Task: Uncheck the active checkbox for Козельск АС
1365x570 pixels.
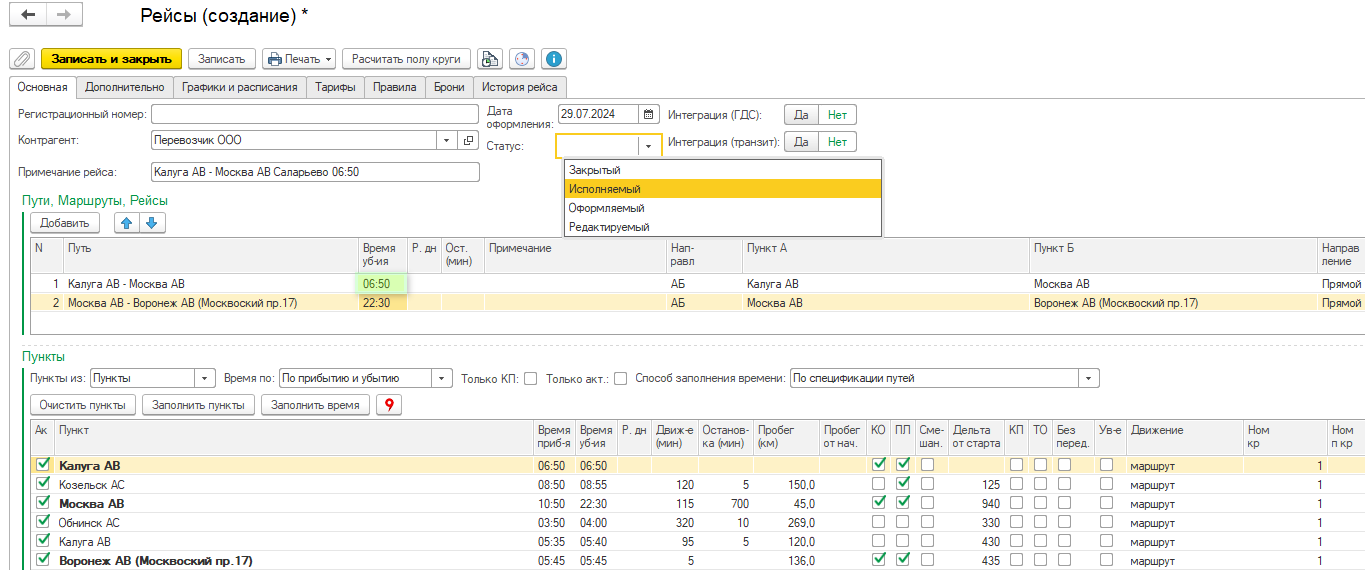Action: tap(42, 484)
